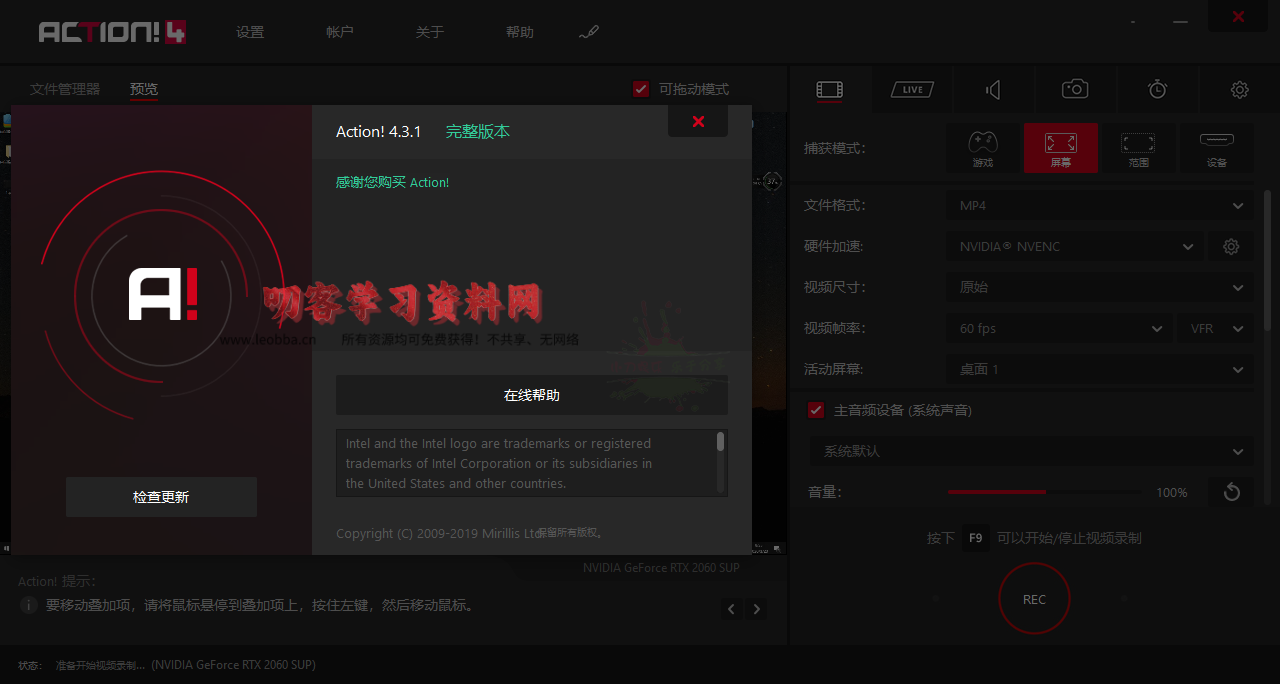Open the video recording tab icon
This screenshot has width=1280, height=684.
(829, 90)
